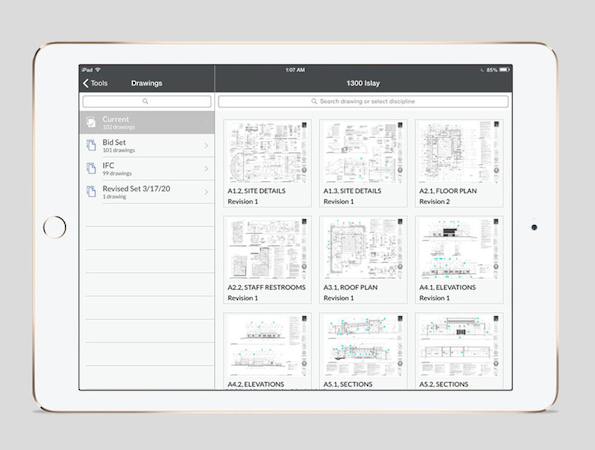The height and width of the screenshot is (450, 595).
Task: Open the A1.2 SITE DETAILS thumbnail
Action: pyautogui.click(x=268, y=152)
